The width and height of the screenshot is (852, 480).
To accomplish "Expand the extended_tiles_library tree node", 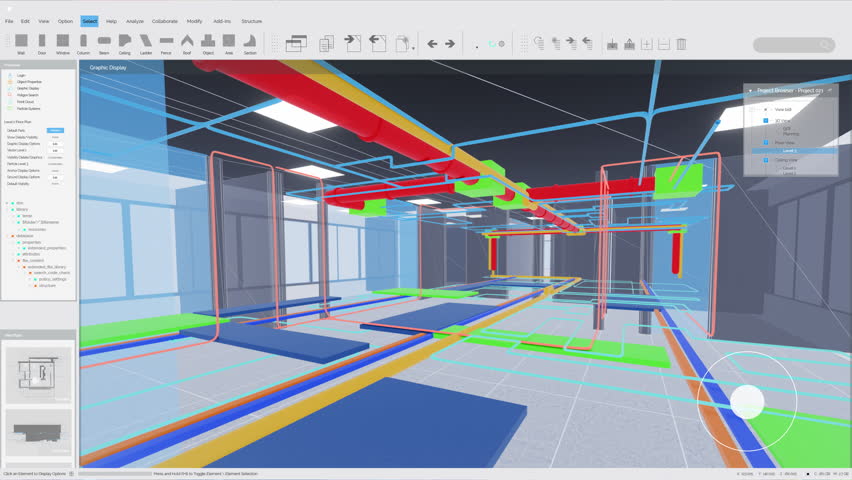I will 21,267.
